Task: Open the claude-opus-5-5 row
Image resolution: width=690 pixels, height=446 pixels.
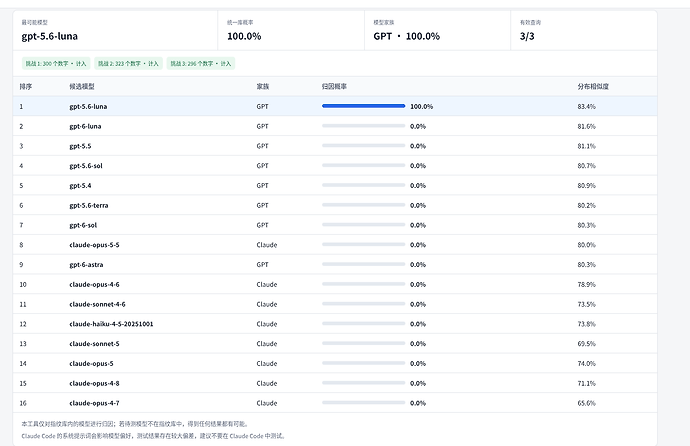Action: 335,245
